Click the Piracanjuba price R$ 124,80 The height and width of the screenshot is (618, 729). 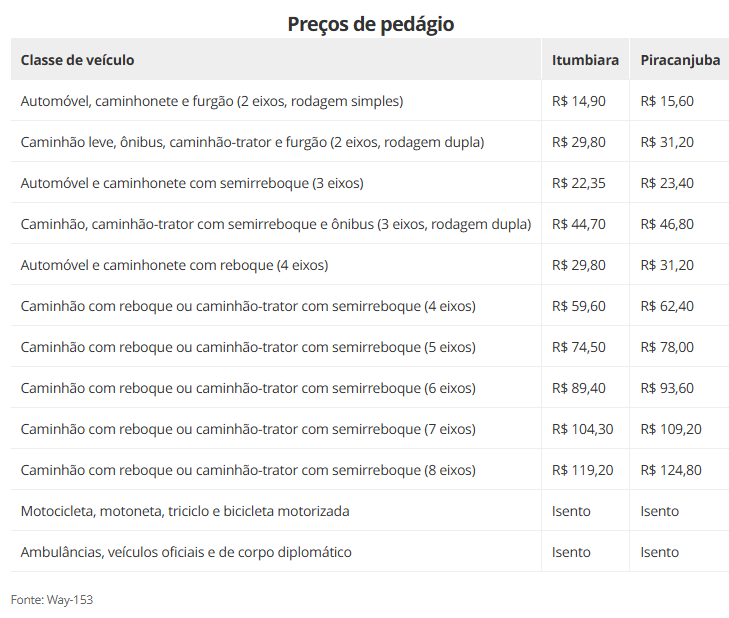(671, 470)
